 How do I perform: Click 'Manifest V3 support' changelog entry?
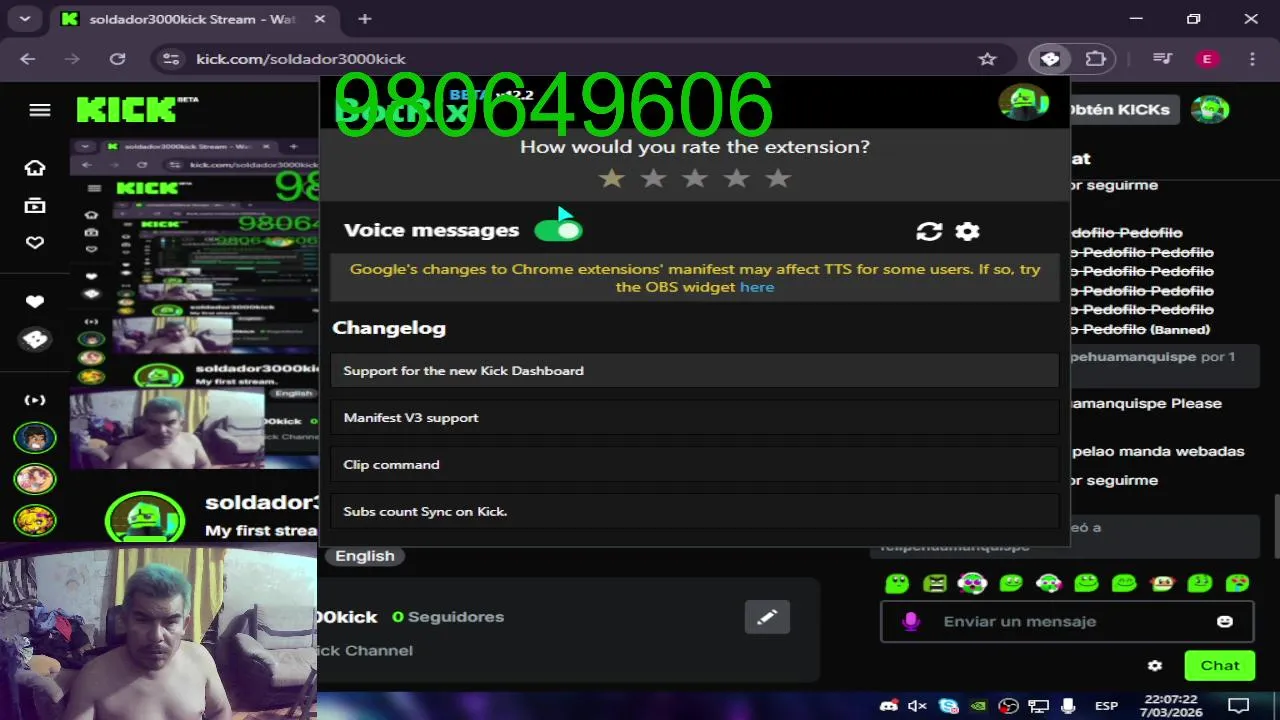tap(695, 417)
